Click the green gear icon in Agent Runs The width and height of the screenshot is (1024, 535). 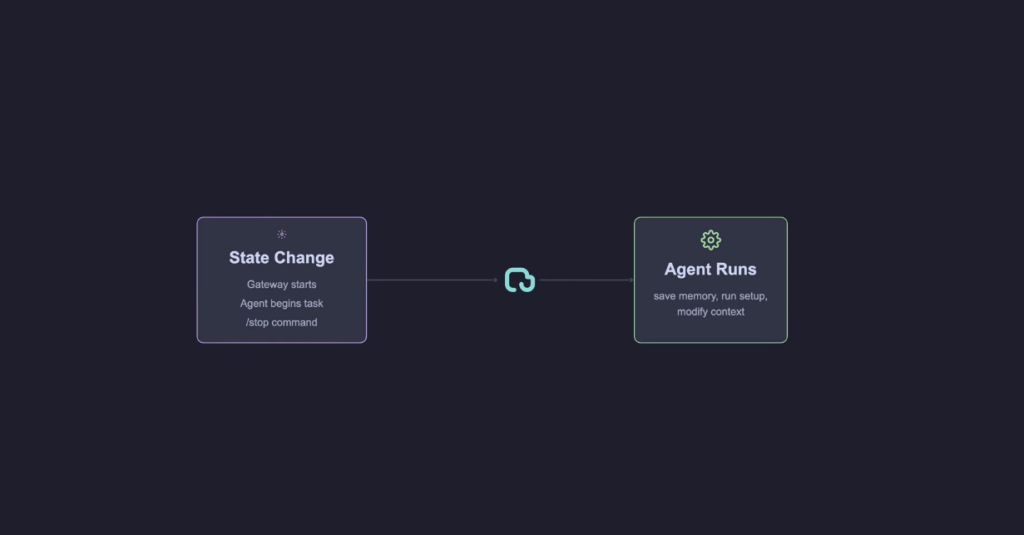[x=711, y=240]
